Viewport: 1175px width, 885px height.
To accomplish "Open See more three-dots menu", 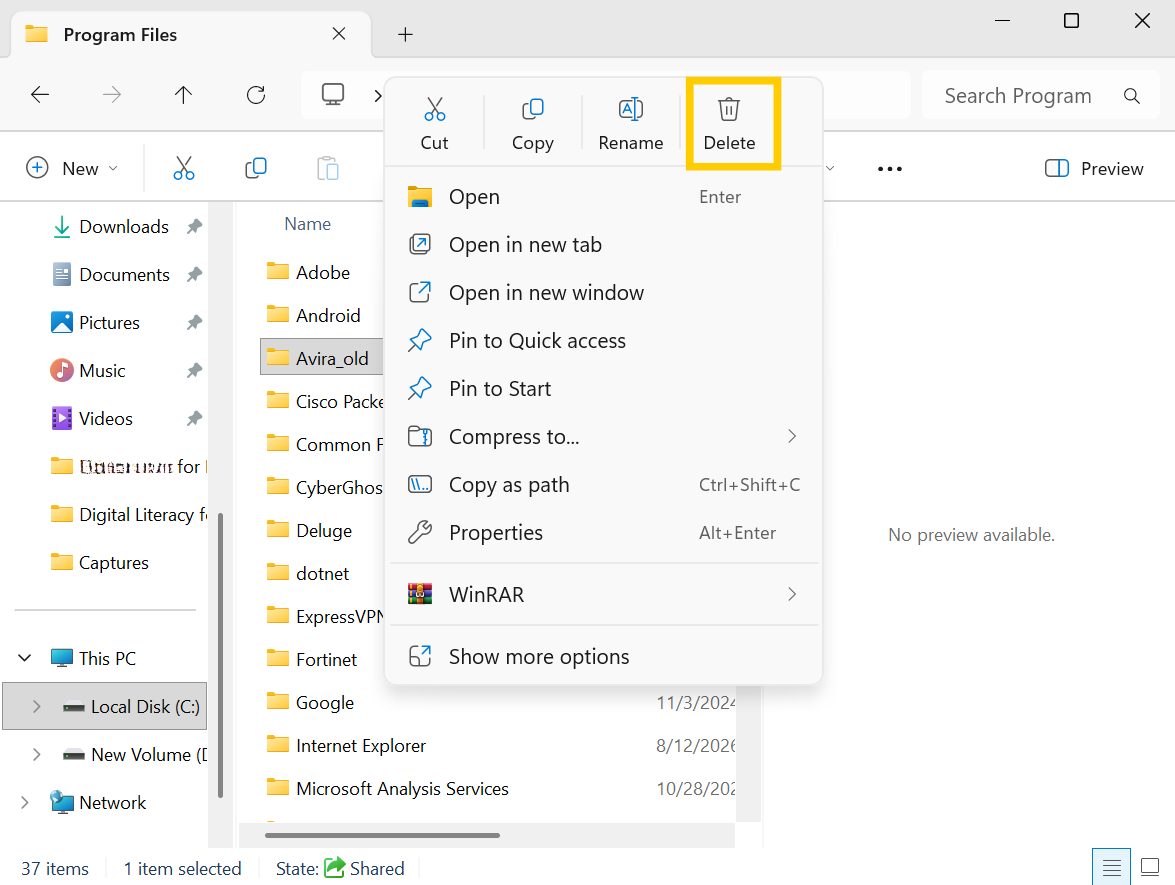I will (x=890, y=169).
